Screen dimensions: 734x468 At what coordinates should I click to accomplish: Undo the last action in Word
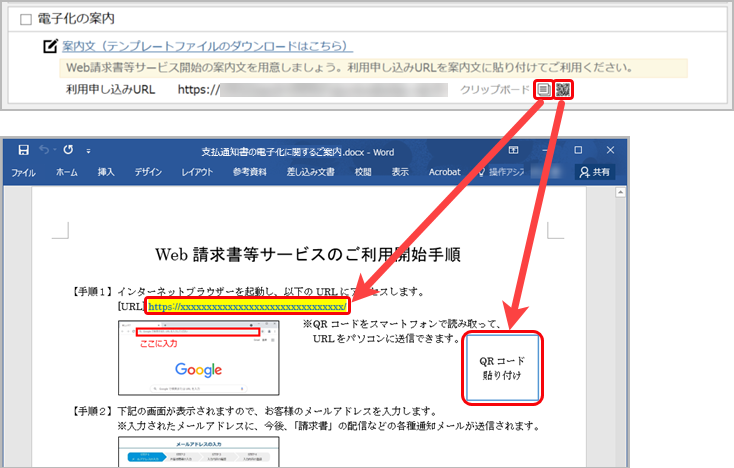tap(44, 150)
